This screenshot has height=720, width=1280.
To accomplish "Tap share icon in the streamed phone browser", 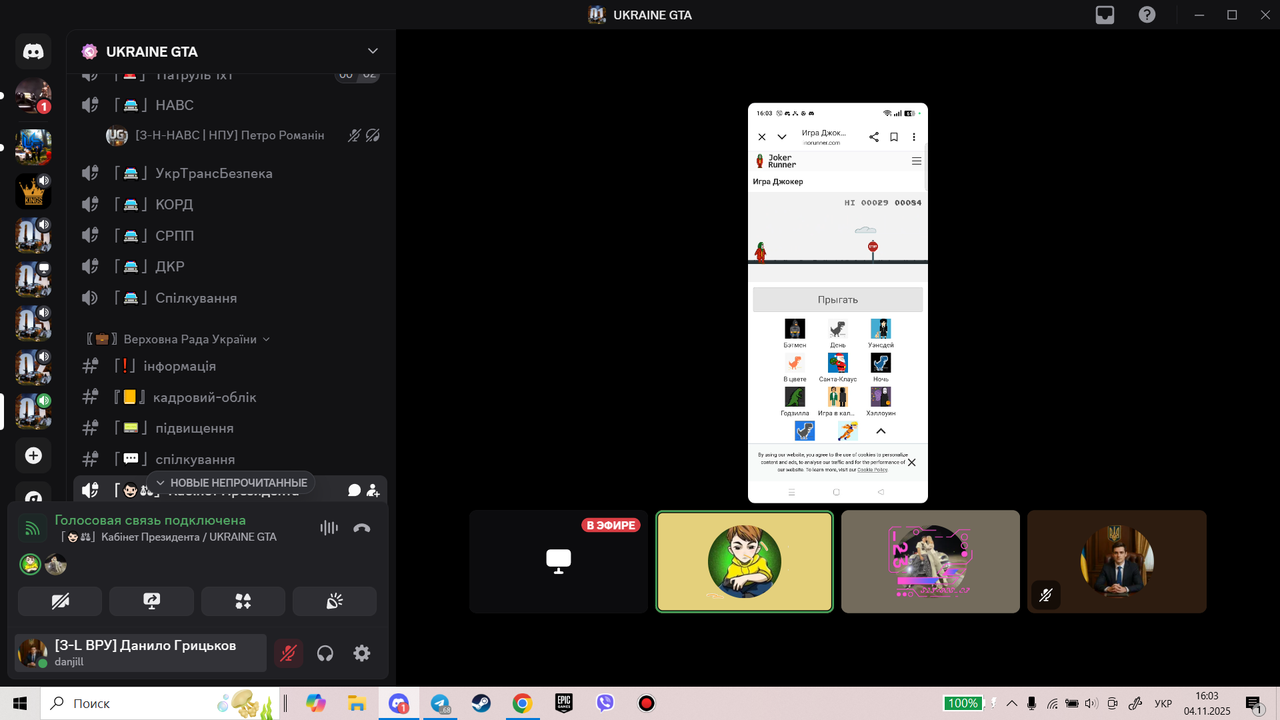I will (874, 137).
